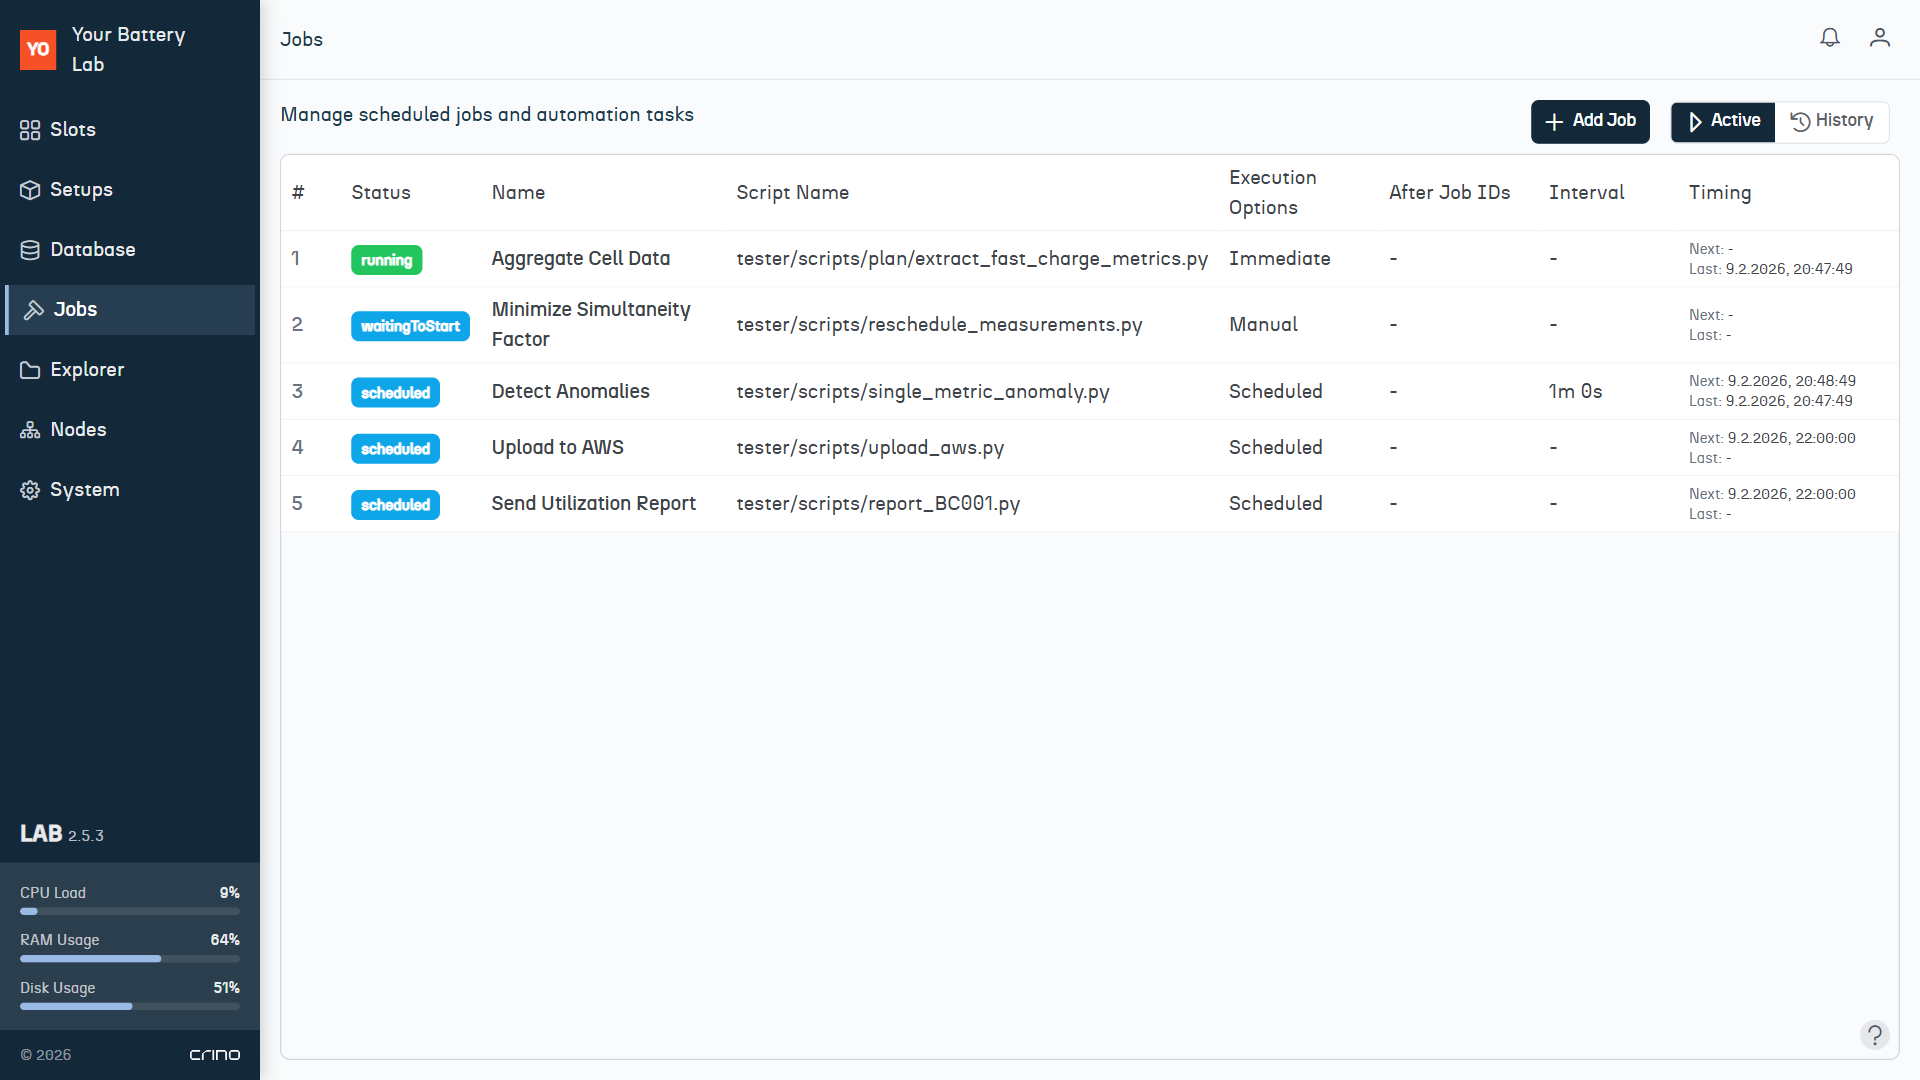
Task: Click the Slots grid icon in sidebar
Action: [x=30, y=130]
